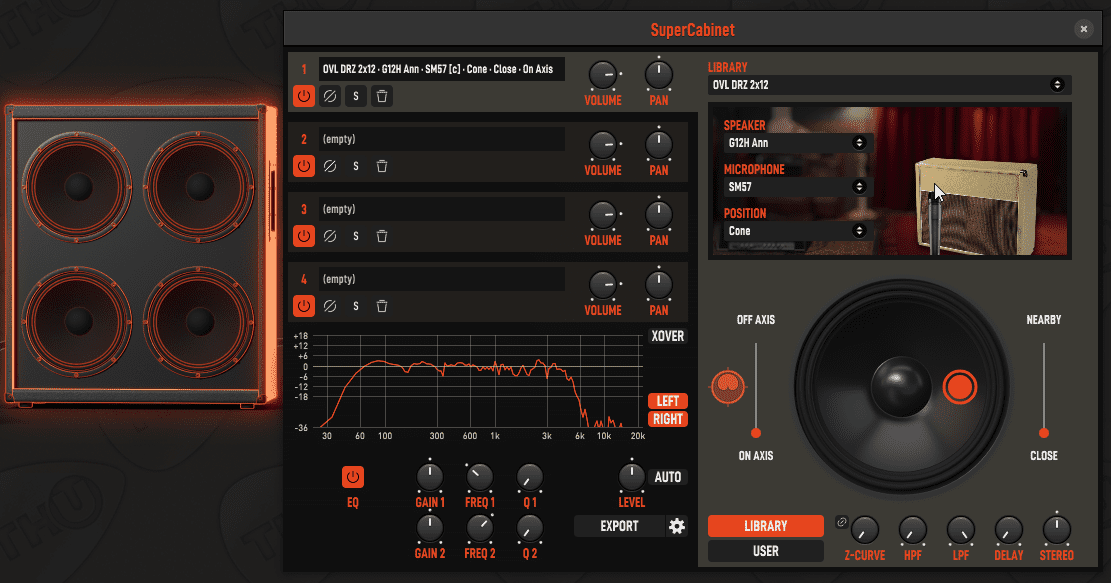The width and height of the screenshot is (1111, 583).
Task: Click the microphone capsule icon near OFF AXIS
Action: (727, 386)
